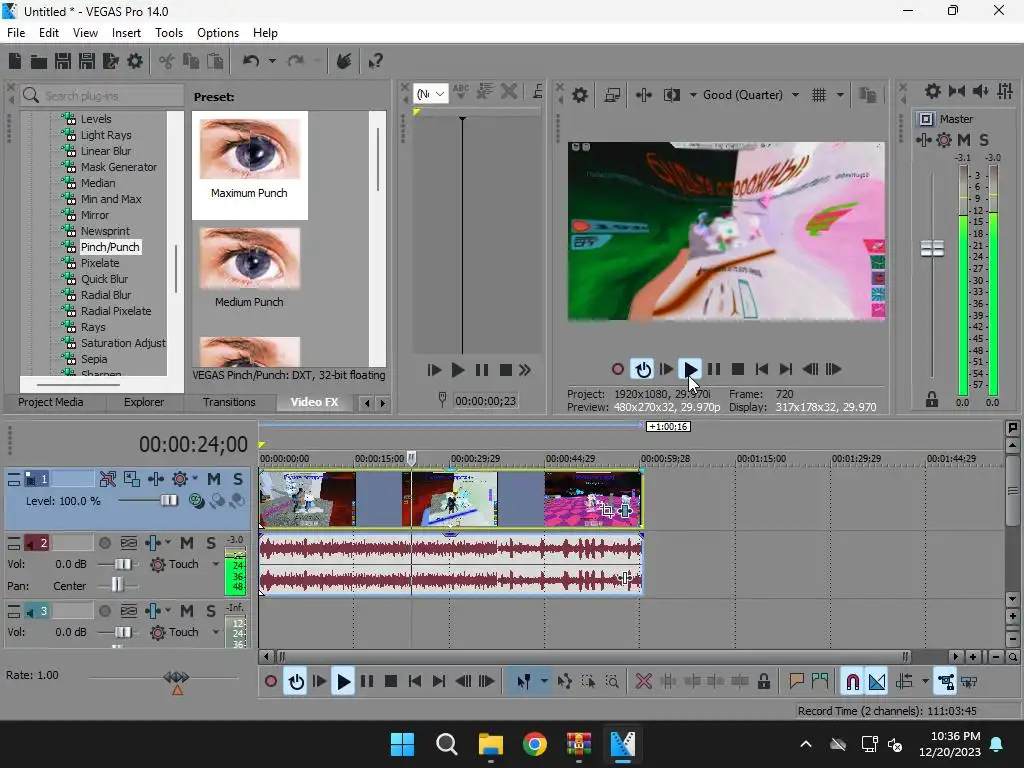Open the Options menu
Image resolution: width=1024 pixels, height=768 pixels.
(217, 33)
